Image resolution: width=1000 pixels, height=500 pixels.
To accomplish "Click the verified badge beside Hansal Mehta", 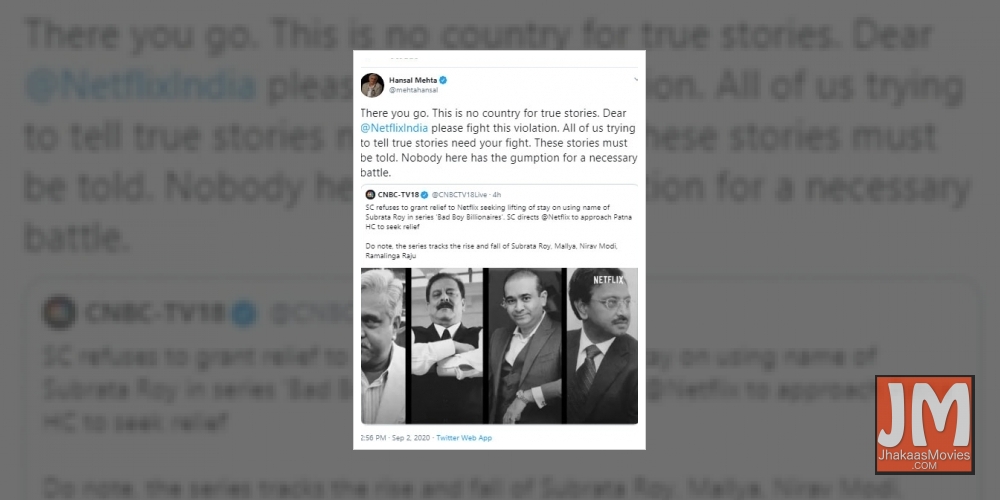I will (x=443, y=80).
